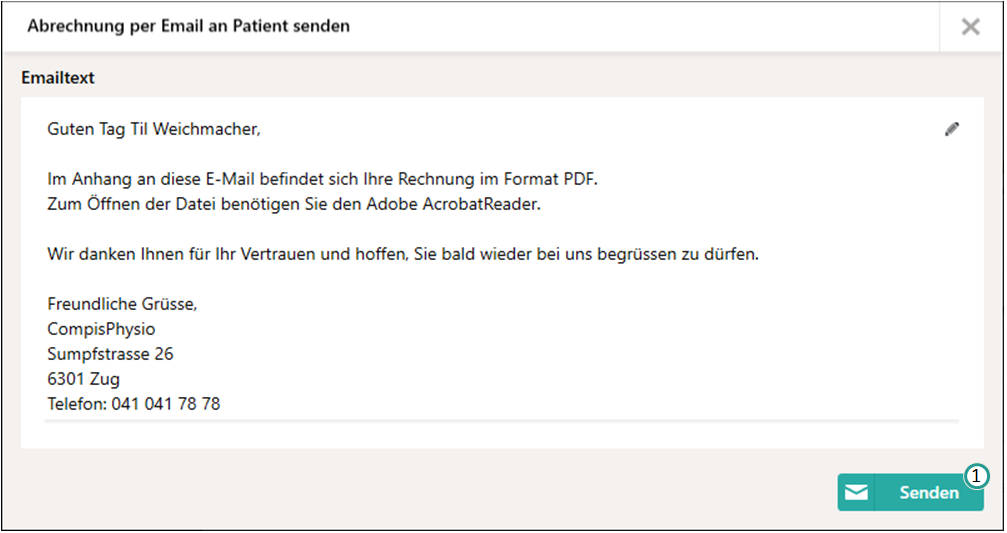This screenshot has height=533, width=1007.
Task: Click the dialog title 'Abrechnung per Email an Patient senden'
Action: (x=188, y=26)
